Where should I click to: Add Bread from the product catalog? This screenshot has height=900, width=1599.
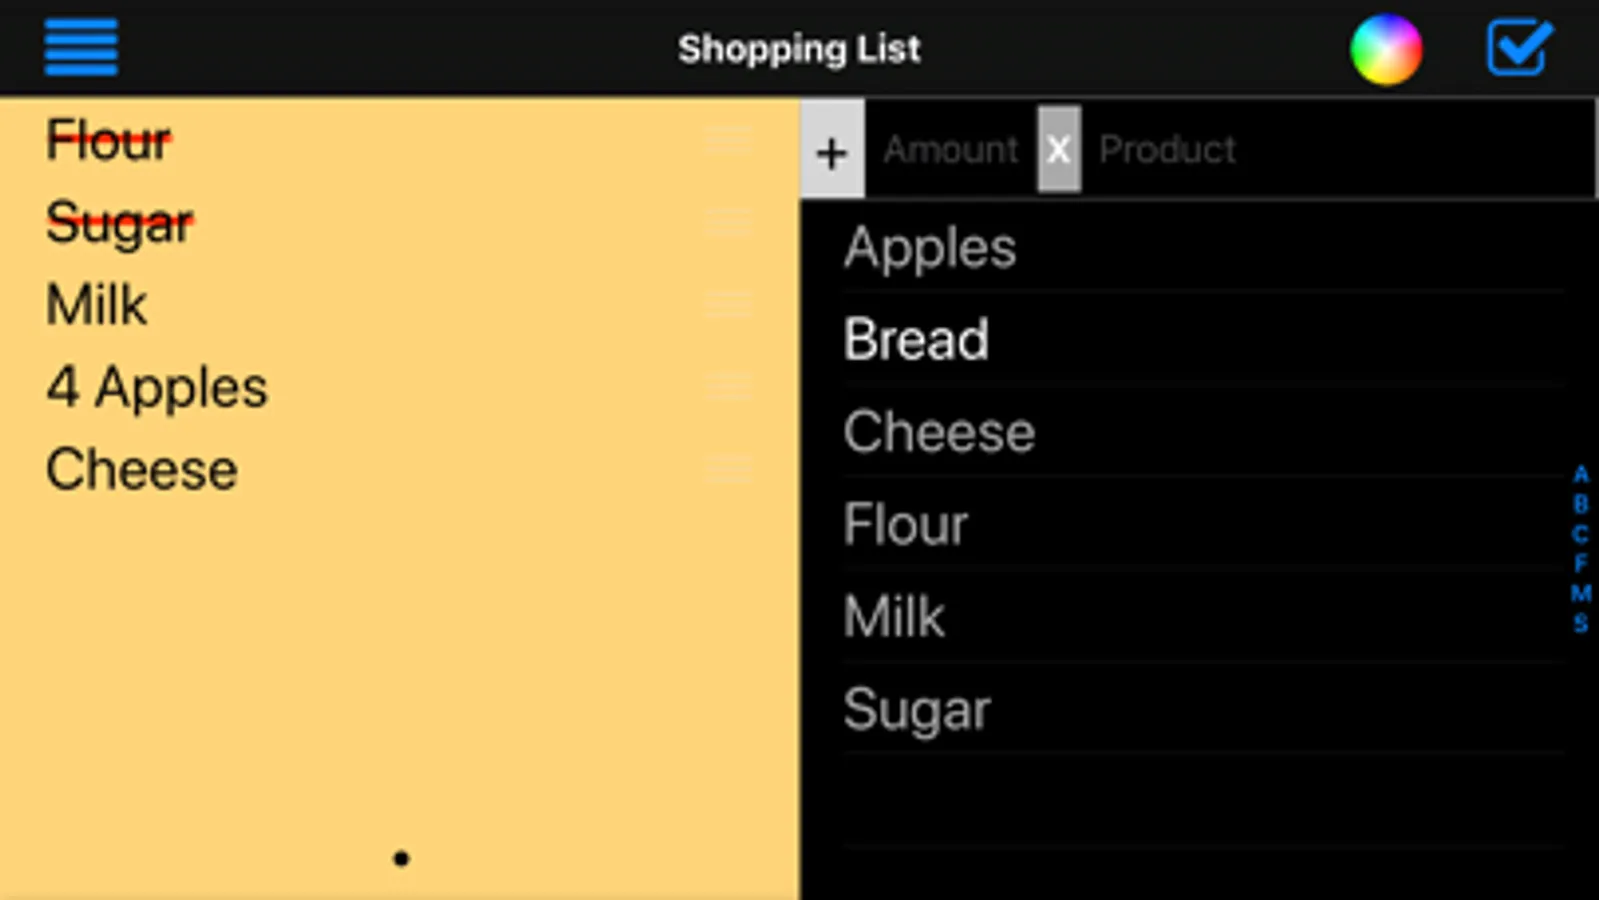pyautogui.click(x=916, y=340)
